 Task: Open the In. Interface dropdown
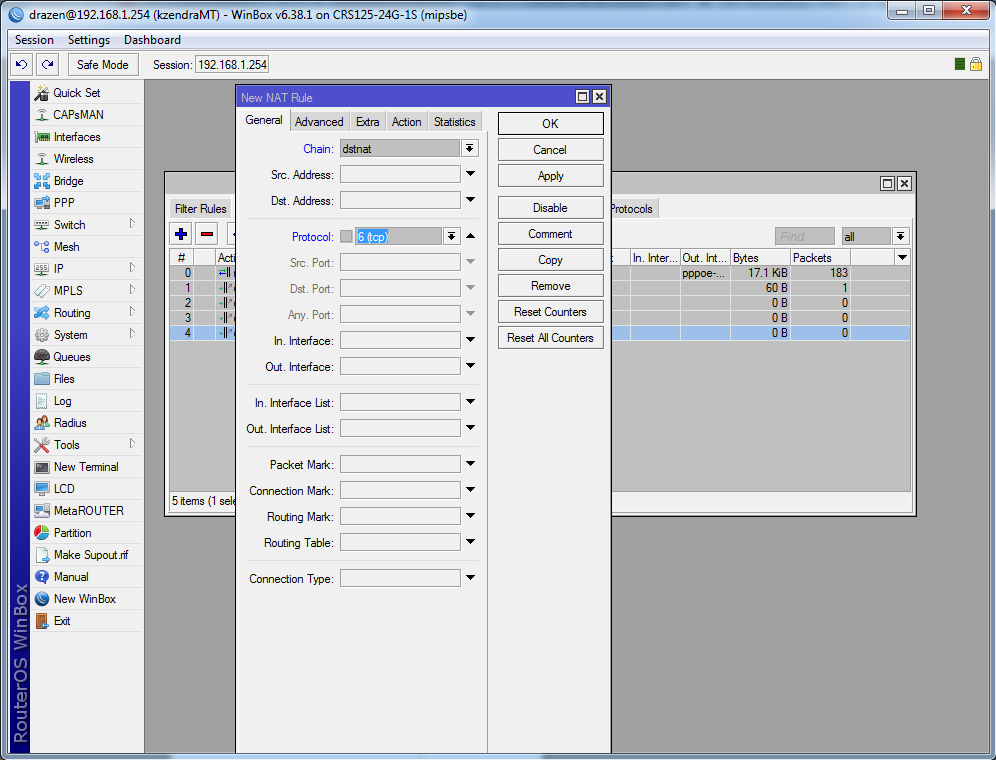click(469, 339)
